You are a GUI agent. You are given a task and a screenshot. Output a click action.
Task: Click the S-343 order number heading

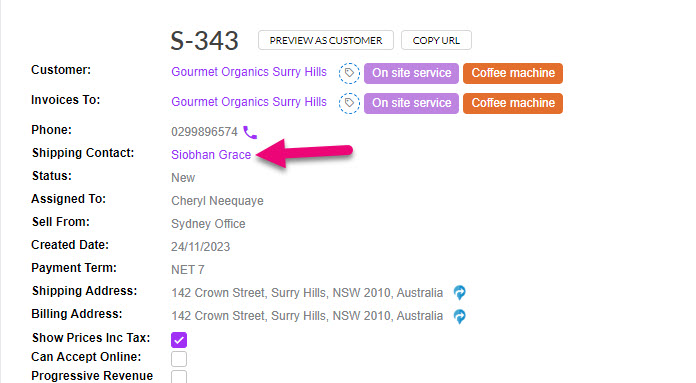(205, 40)
